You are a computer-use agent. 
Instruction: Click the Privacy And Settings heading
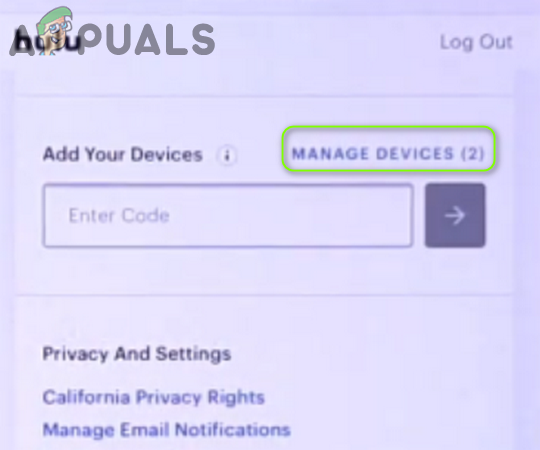[137, 354]
